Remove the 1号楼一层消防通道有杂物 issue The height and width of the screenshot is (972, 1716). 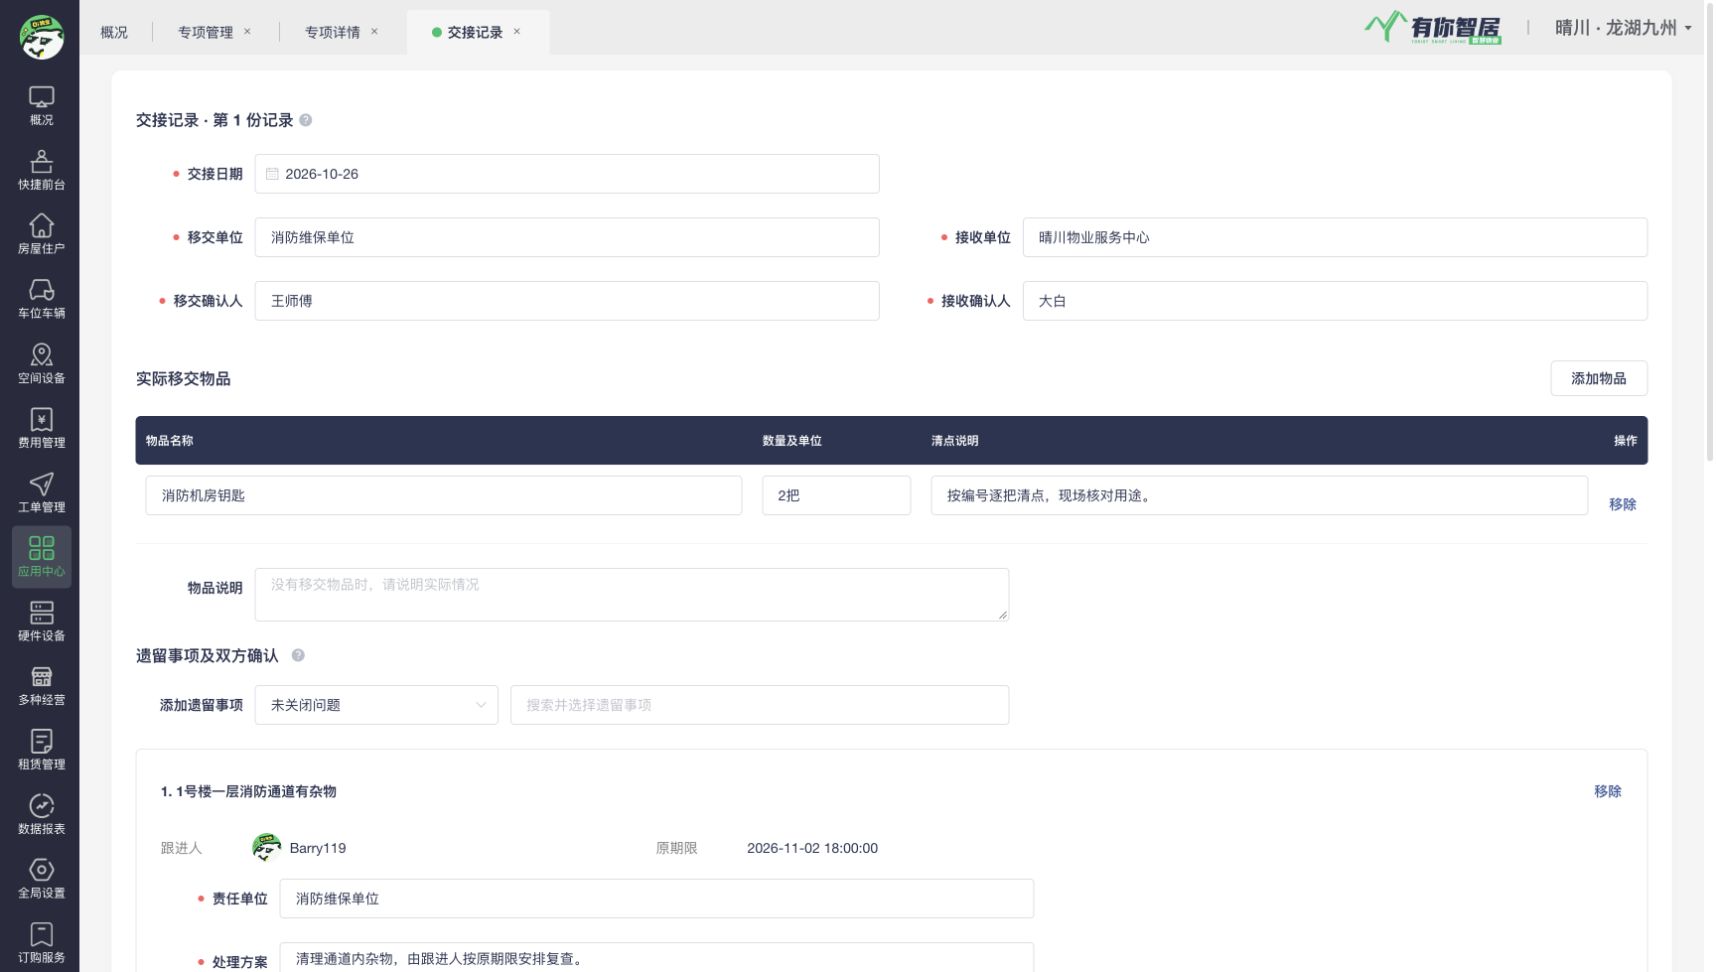pyautogui.click(x=1607, y=791)
